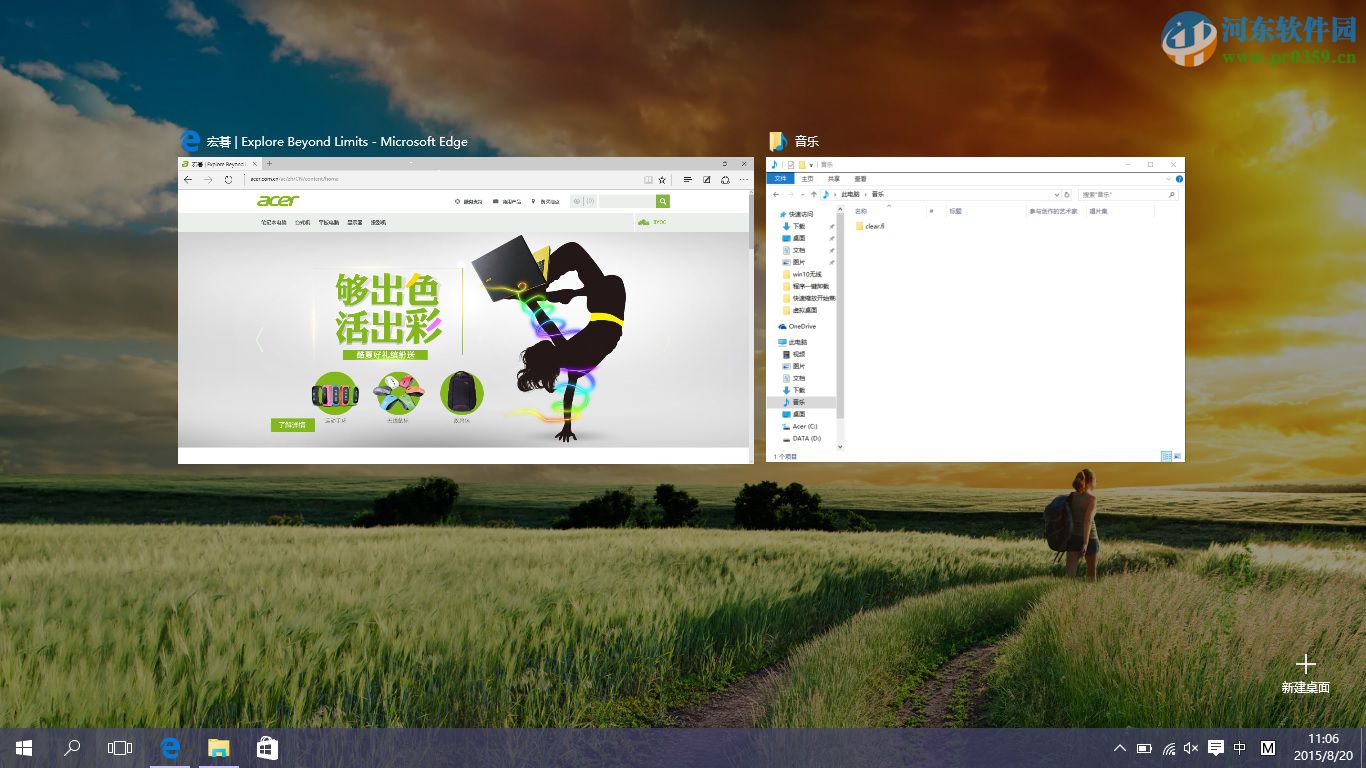Add the acer page to favorites
The height and width of the screenshot is (768, 1366).
point(663,180)
